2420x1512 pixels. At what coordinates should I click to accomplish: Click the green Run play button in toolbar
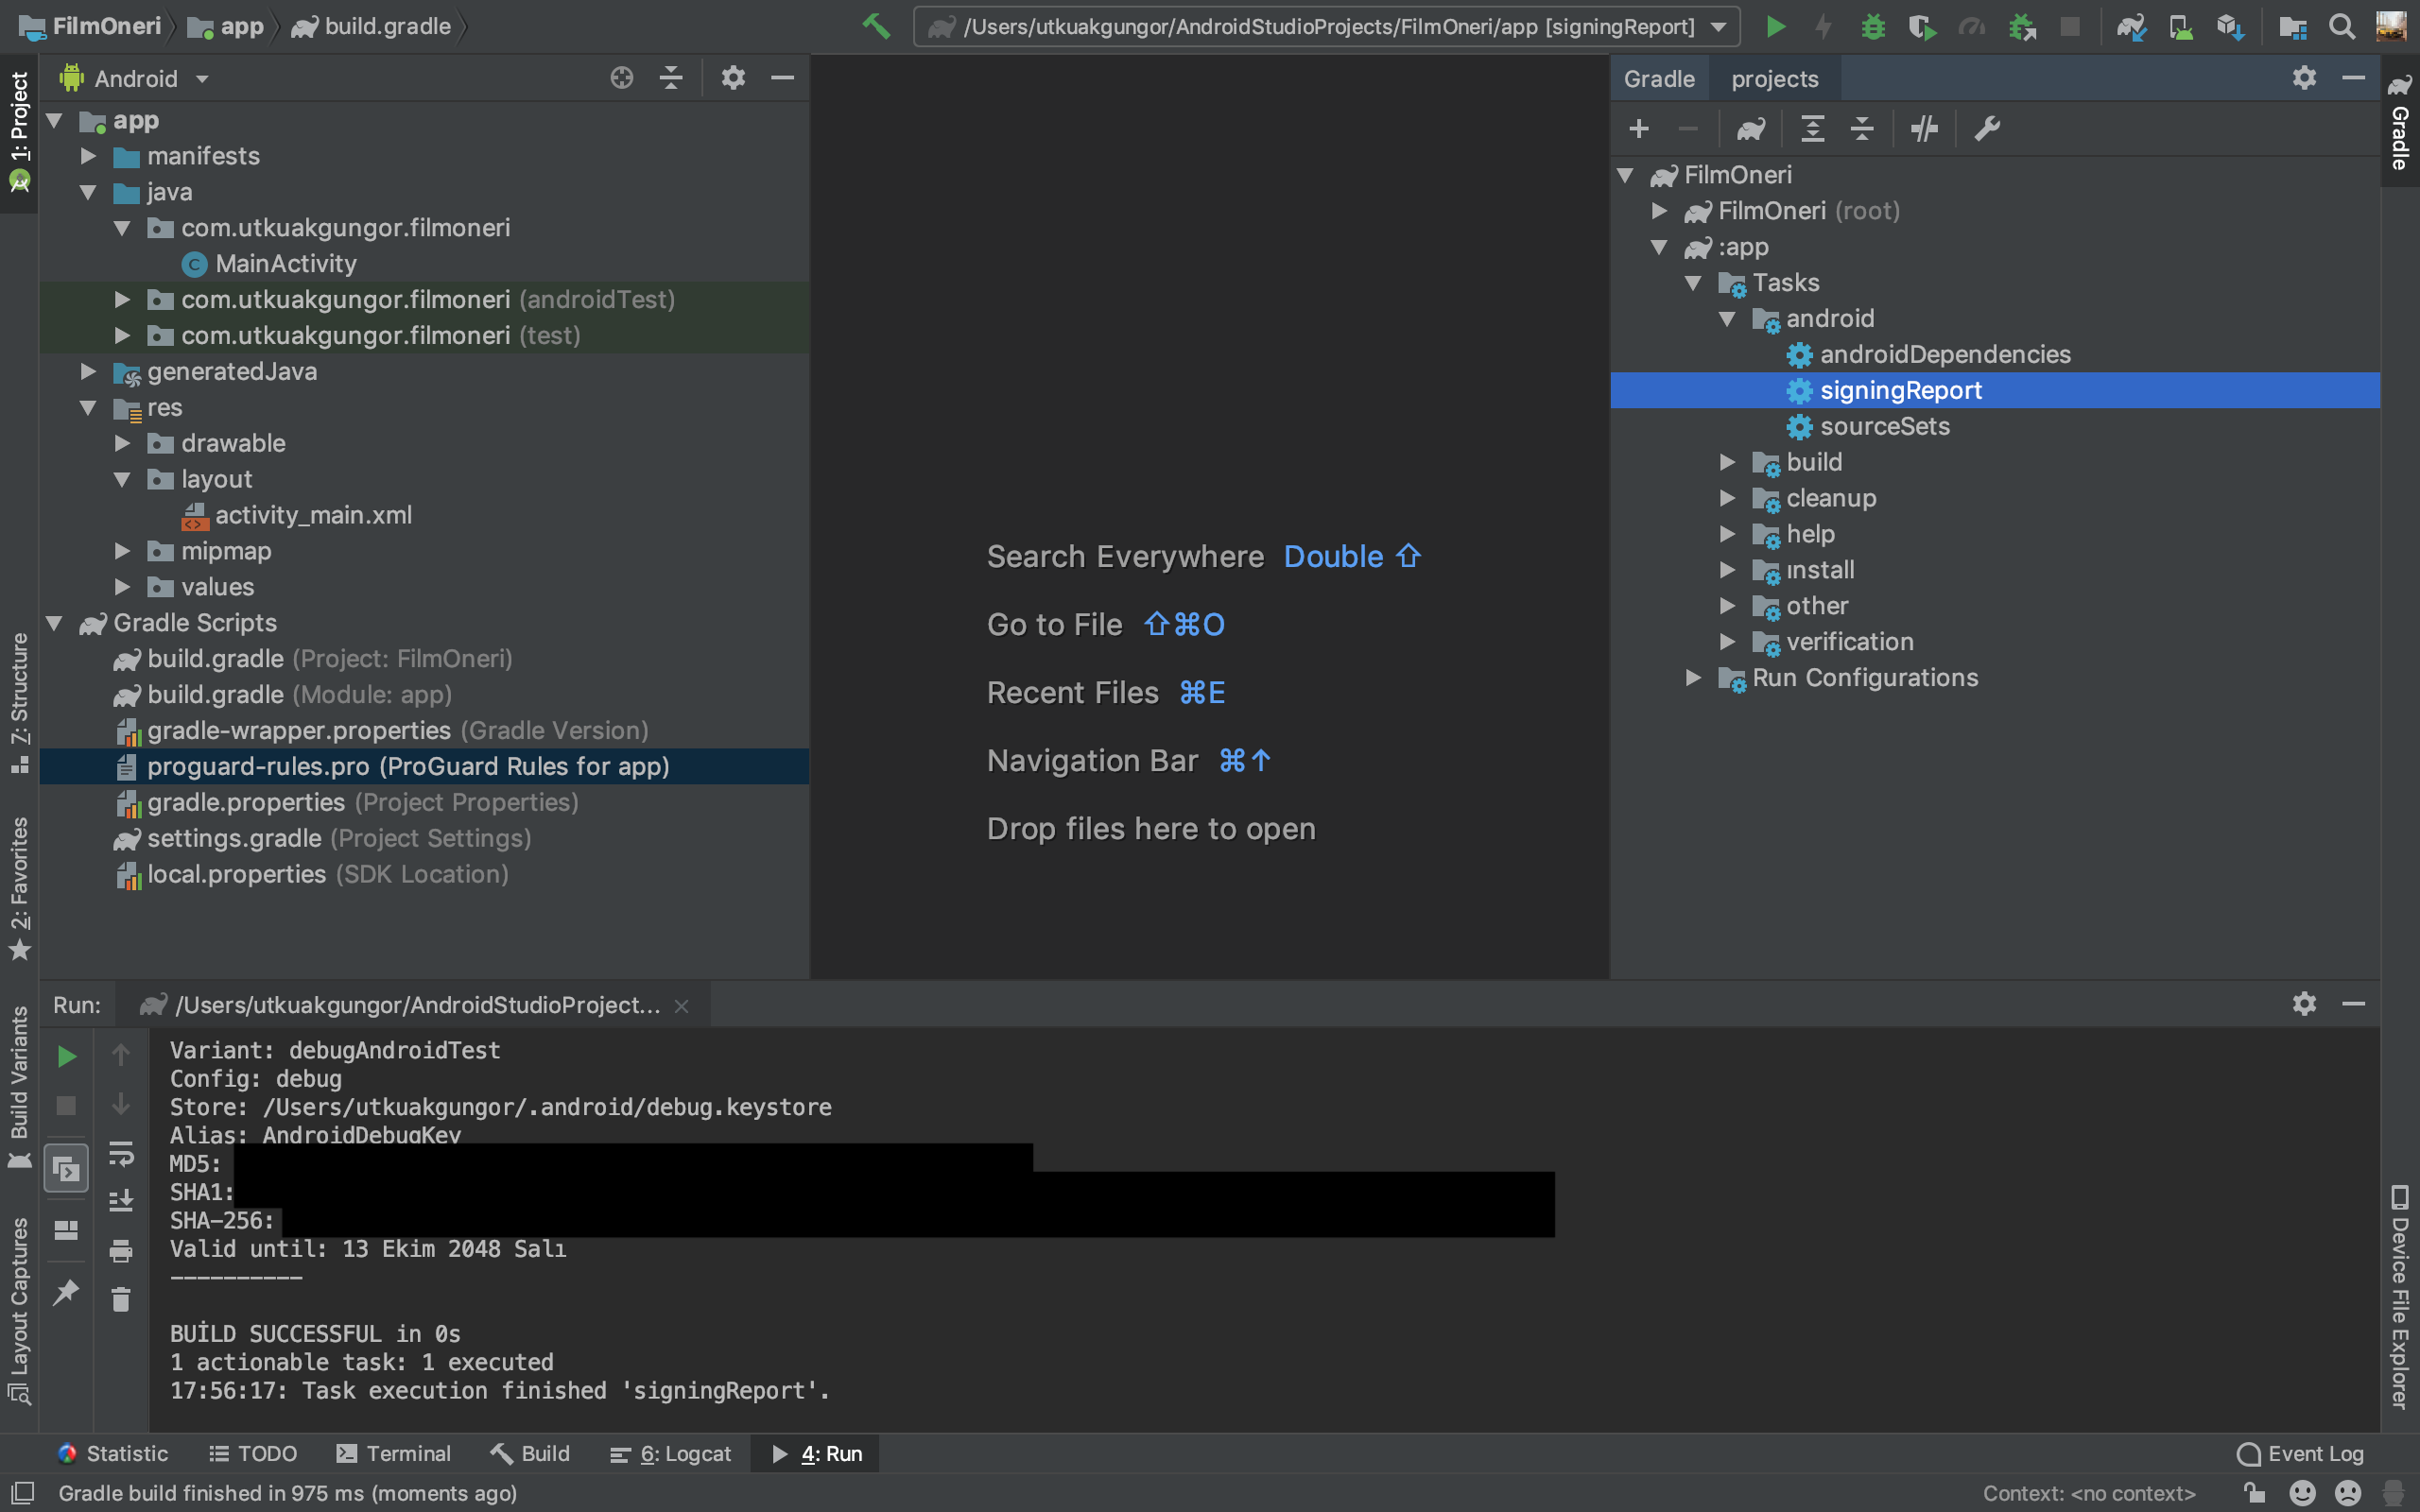1775,26
